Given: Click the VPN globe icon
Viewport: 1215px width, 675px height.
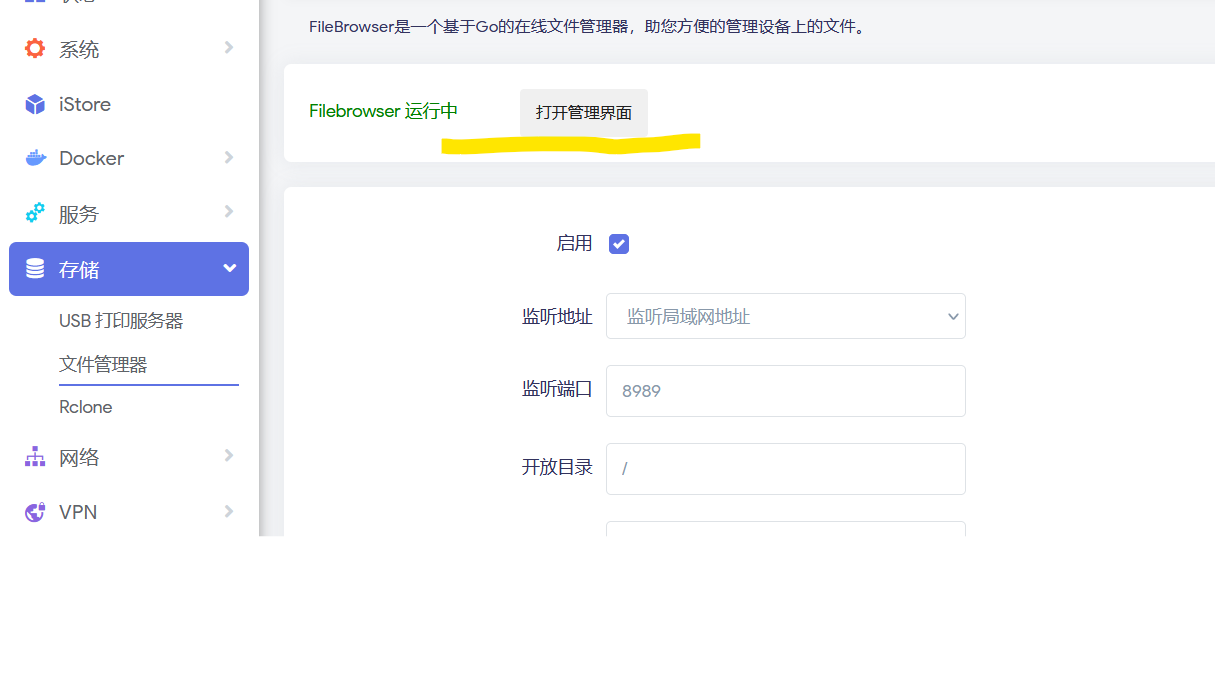Looking at the screenshot, I should [x=35, y=512].
